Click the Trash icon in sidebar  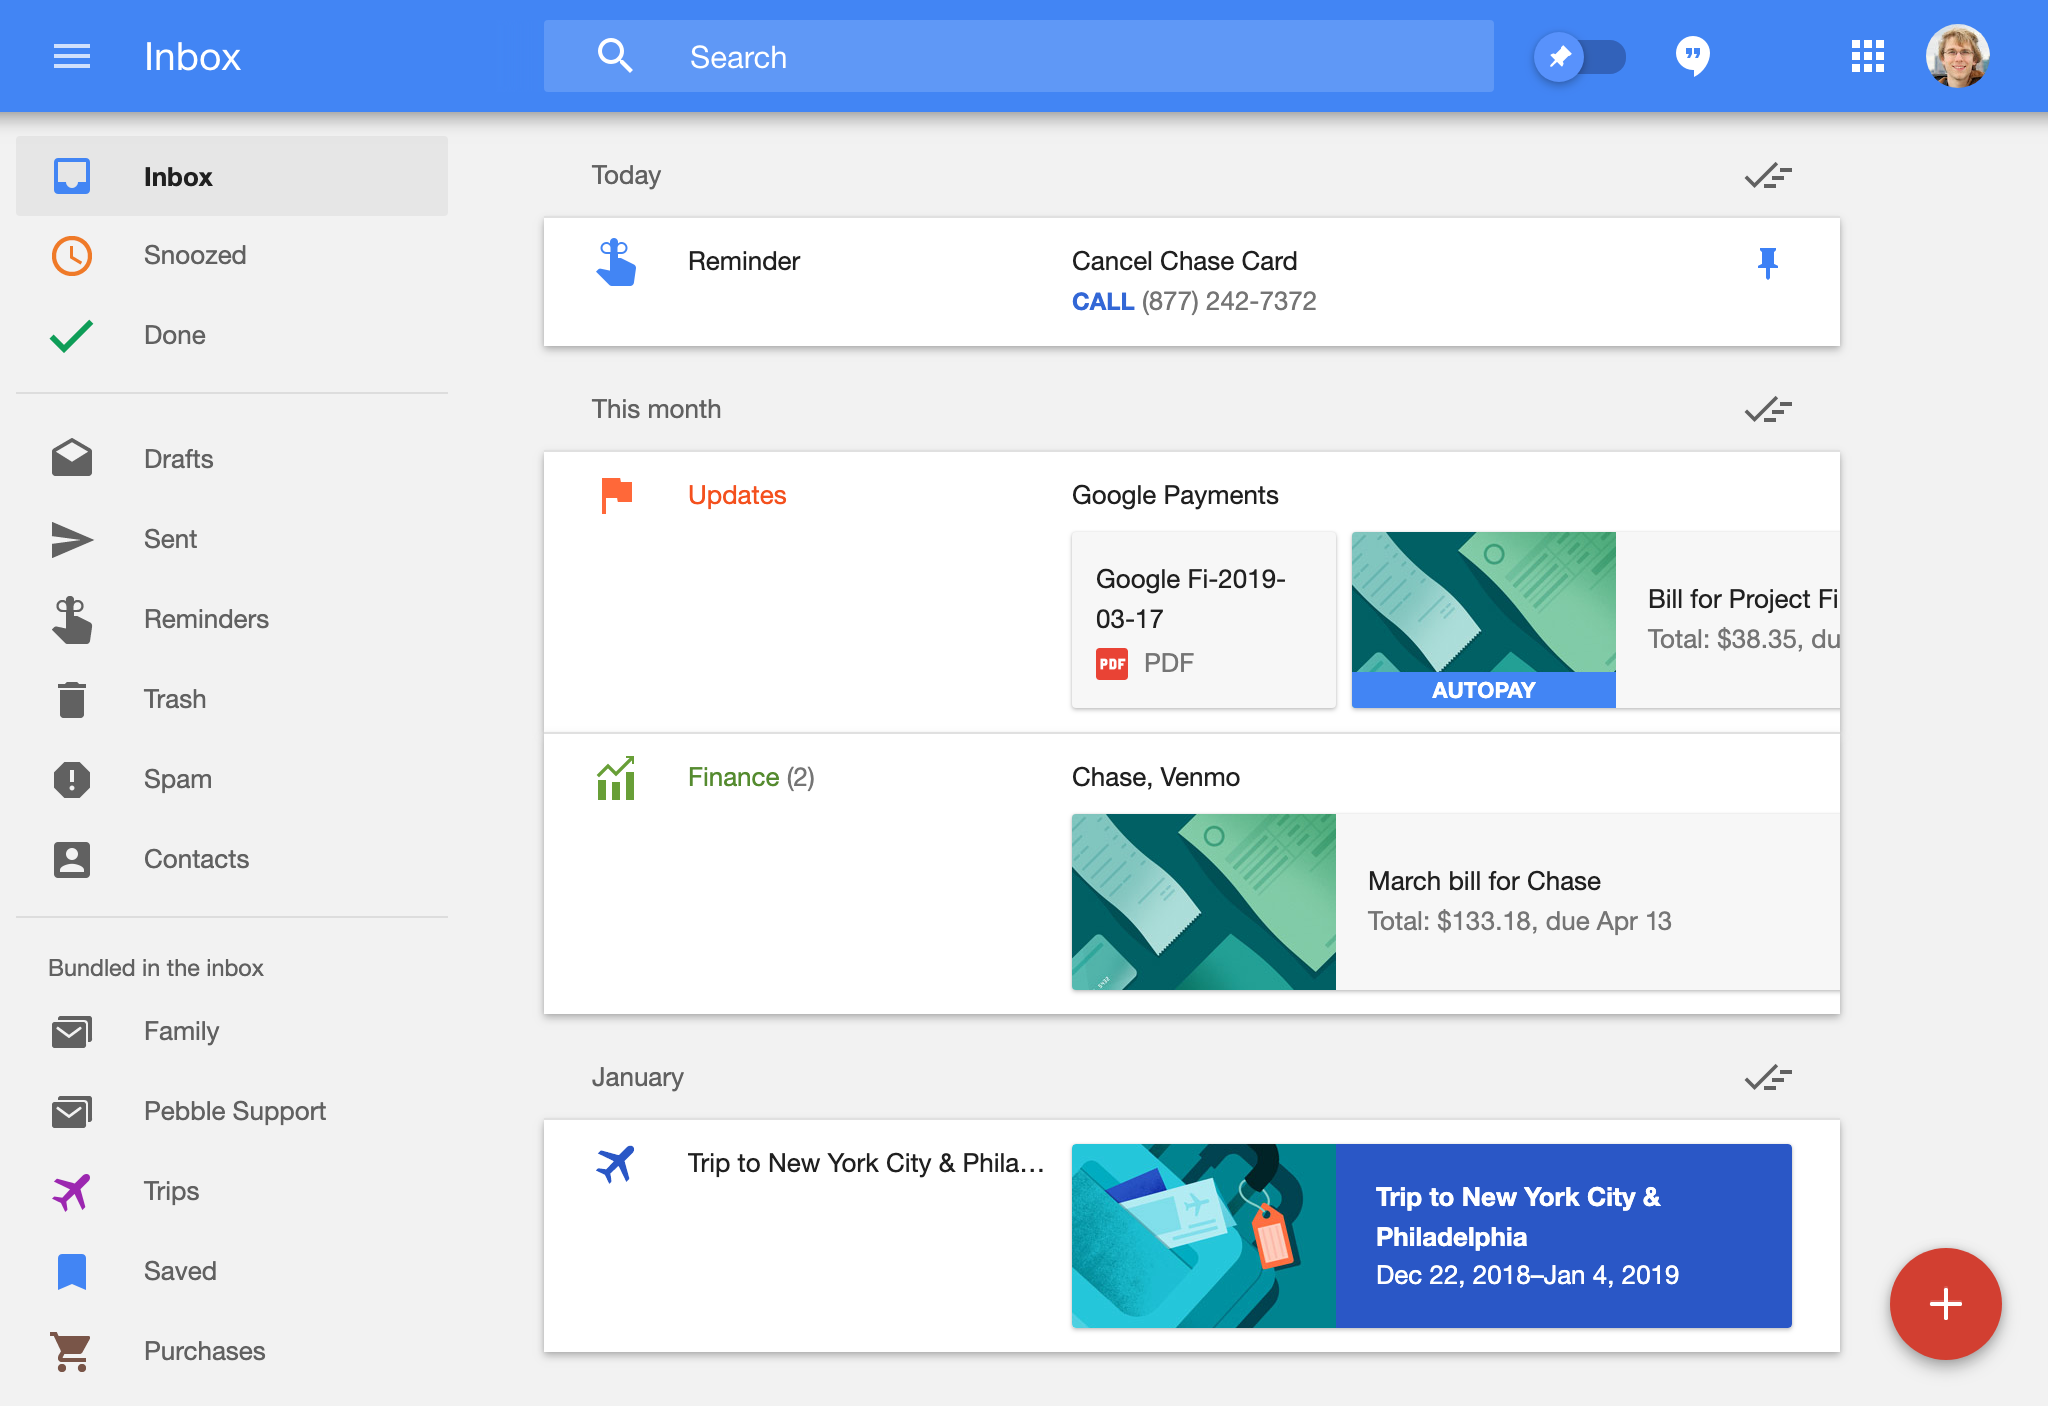70,698
